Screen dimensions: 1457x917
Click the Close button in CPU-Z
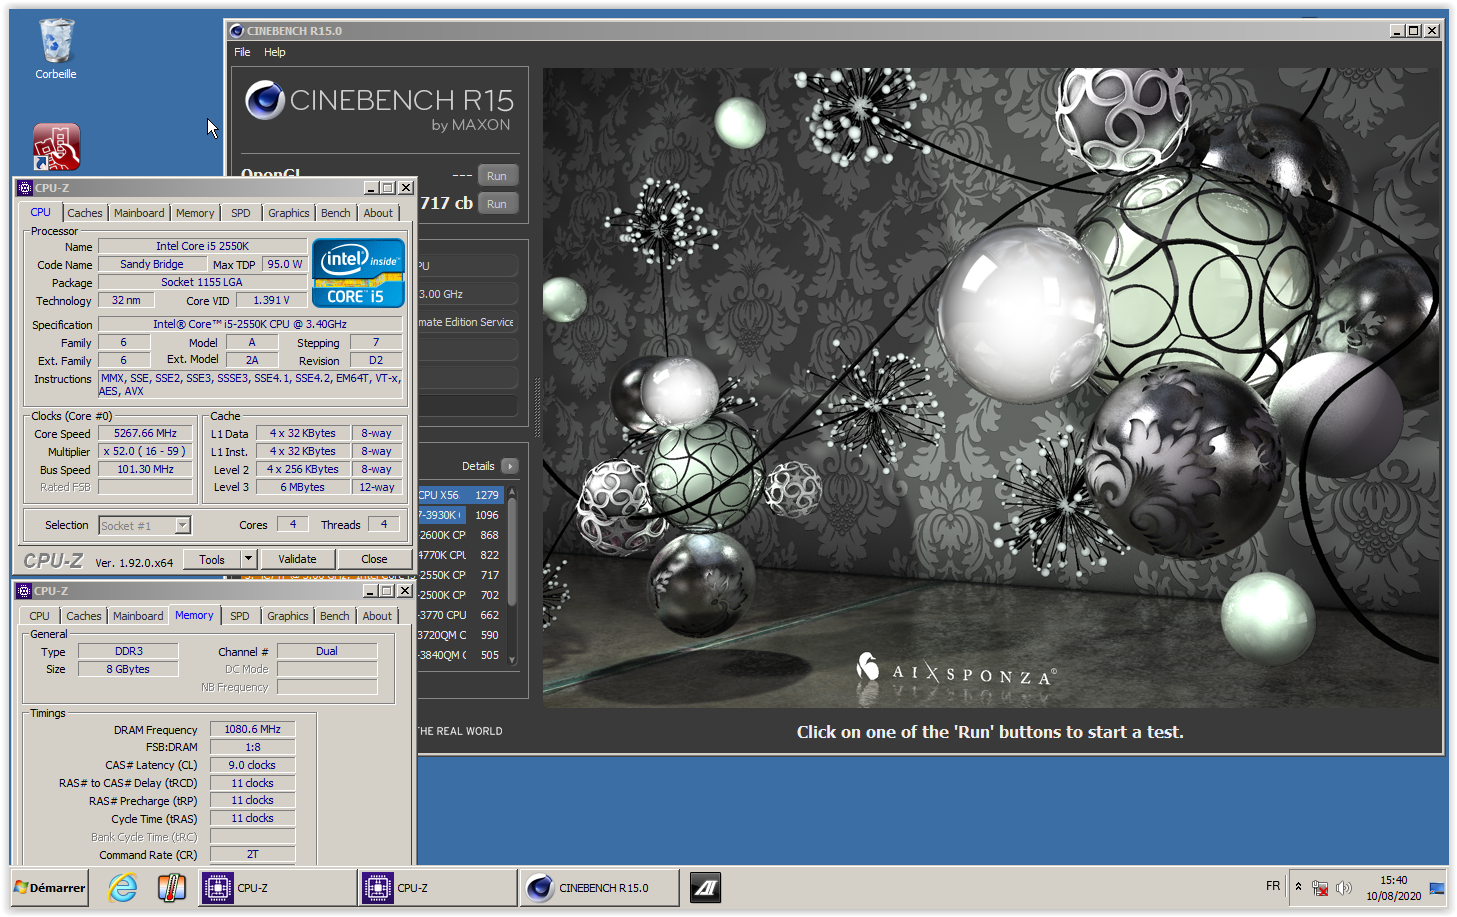[x=374, y=559]
